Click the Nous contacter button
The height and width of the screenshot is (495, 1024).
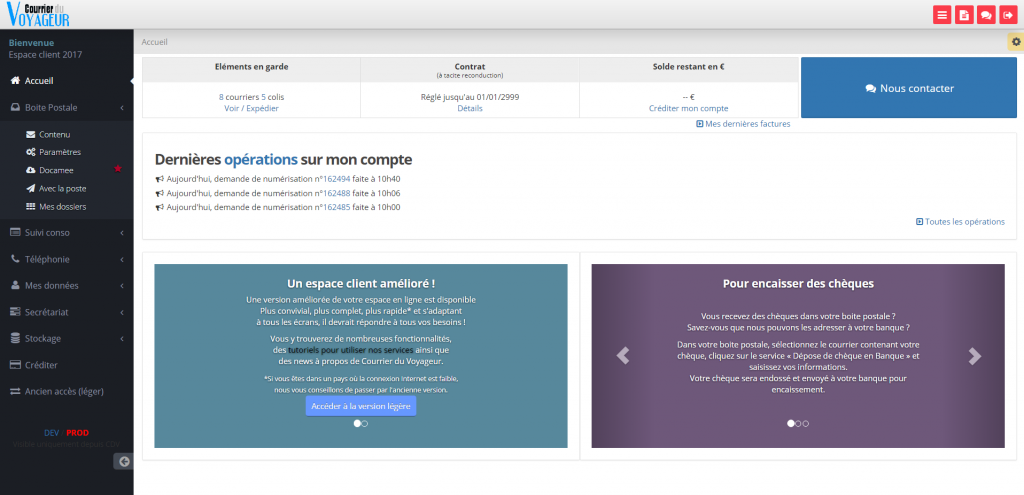[x=909, y=88]
